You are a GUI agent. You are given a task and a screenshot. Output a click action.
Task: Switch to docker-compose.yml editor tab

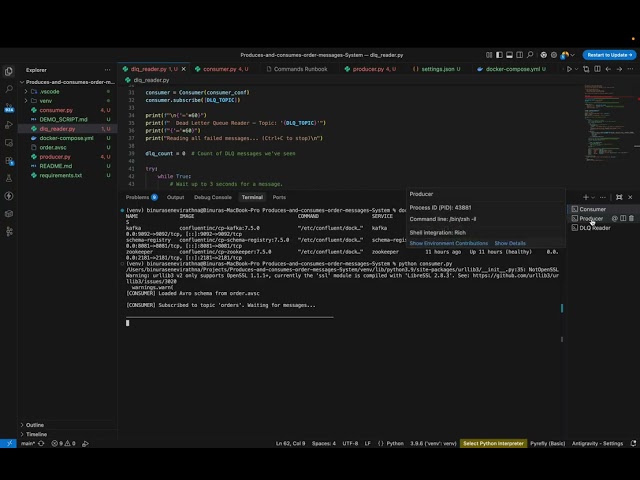pyautogui.click(x=511, y=69)
